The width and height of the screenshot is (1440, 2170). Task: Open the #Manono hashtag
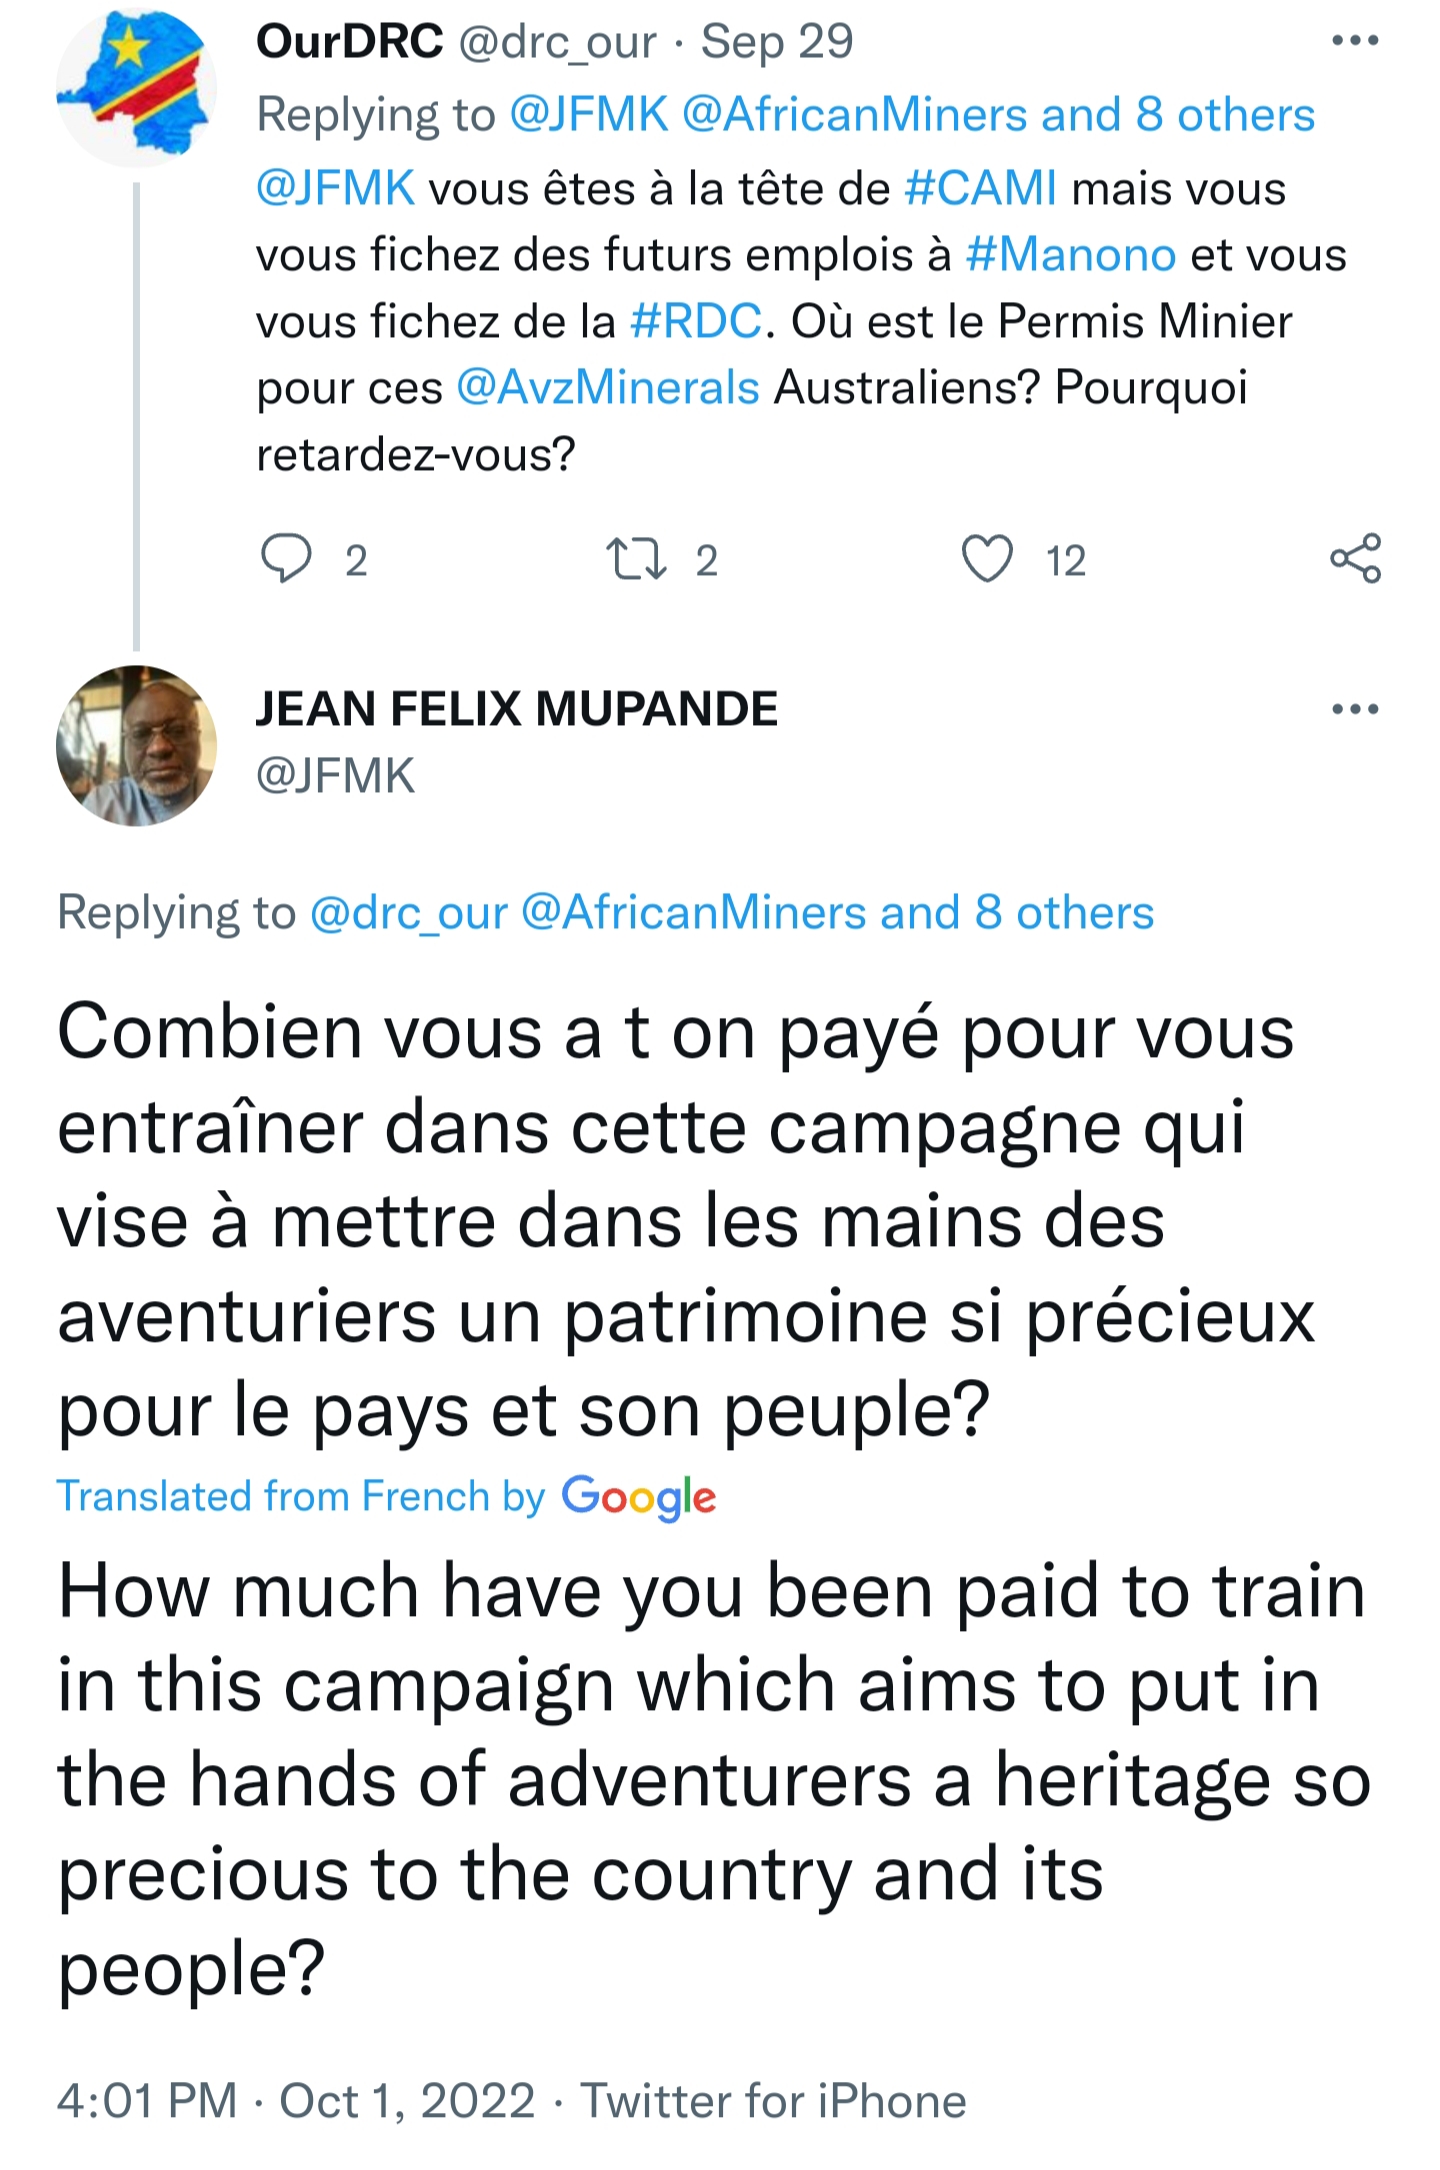coord(1070,255)
